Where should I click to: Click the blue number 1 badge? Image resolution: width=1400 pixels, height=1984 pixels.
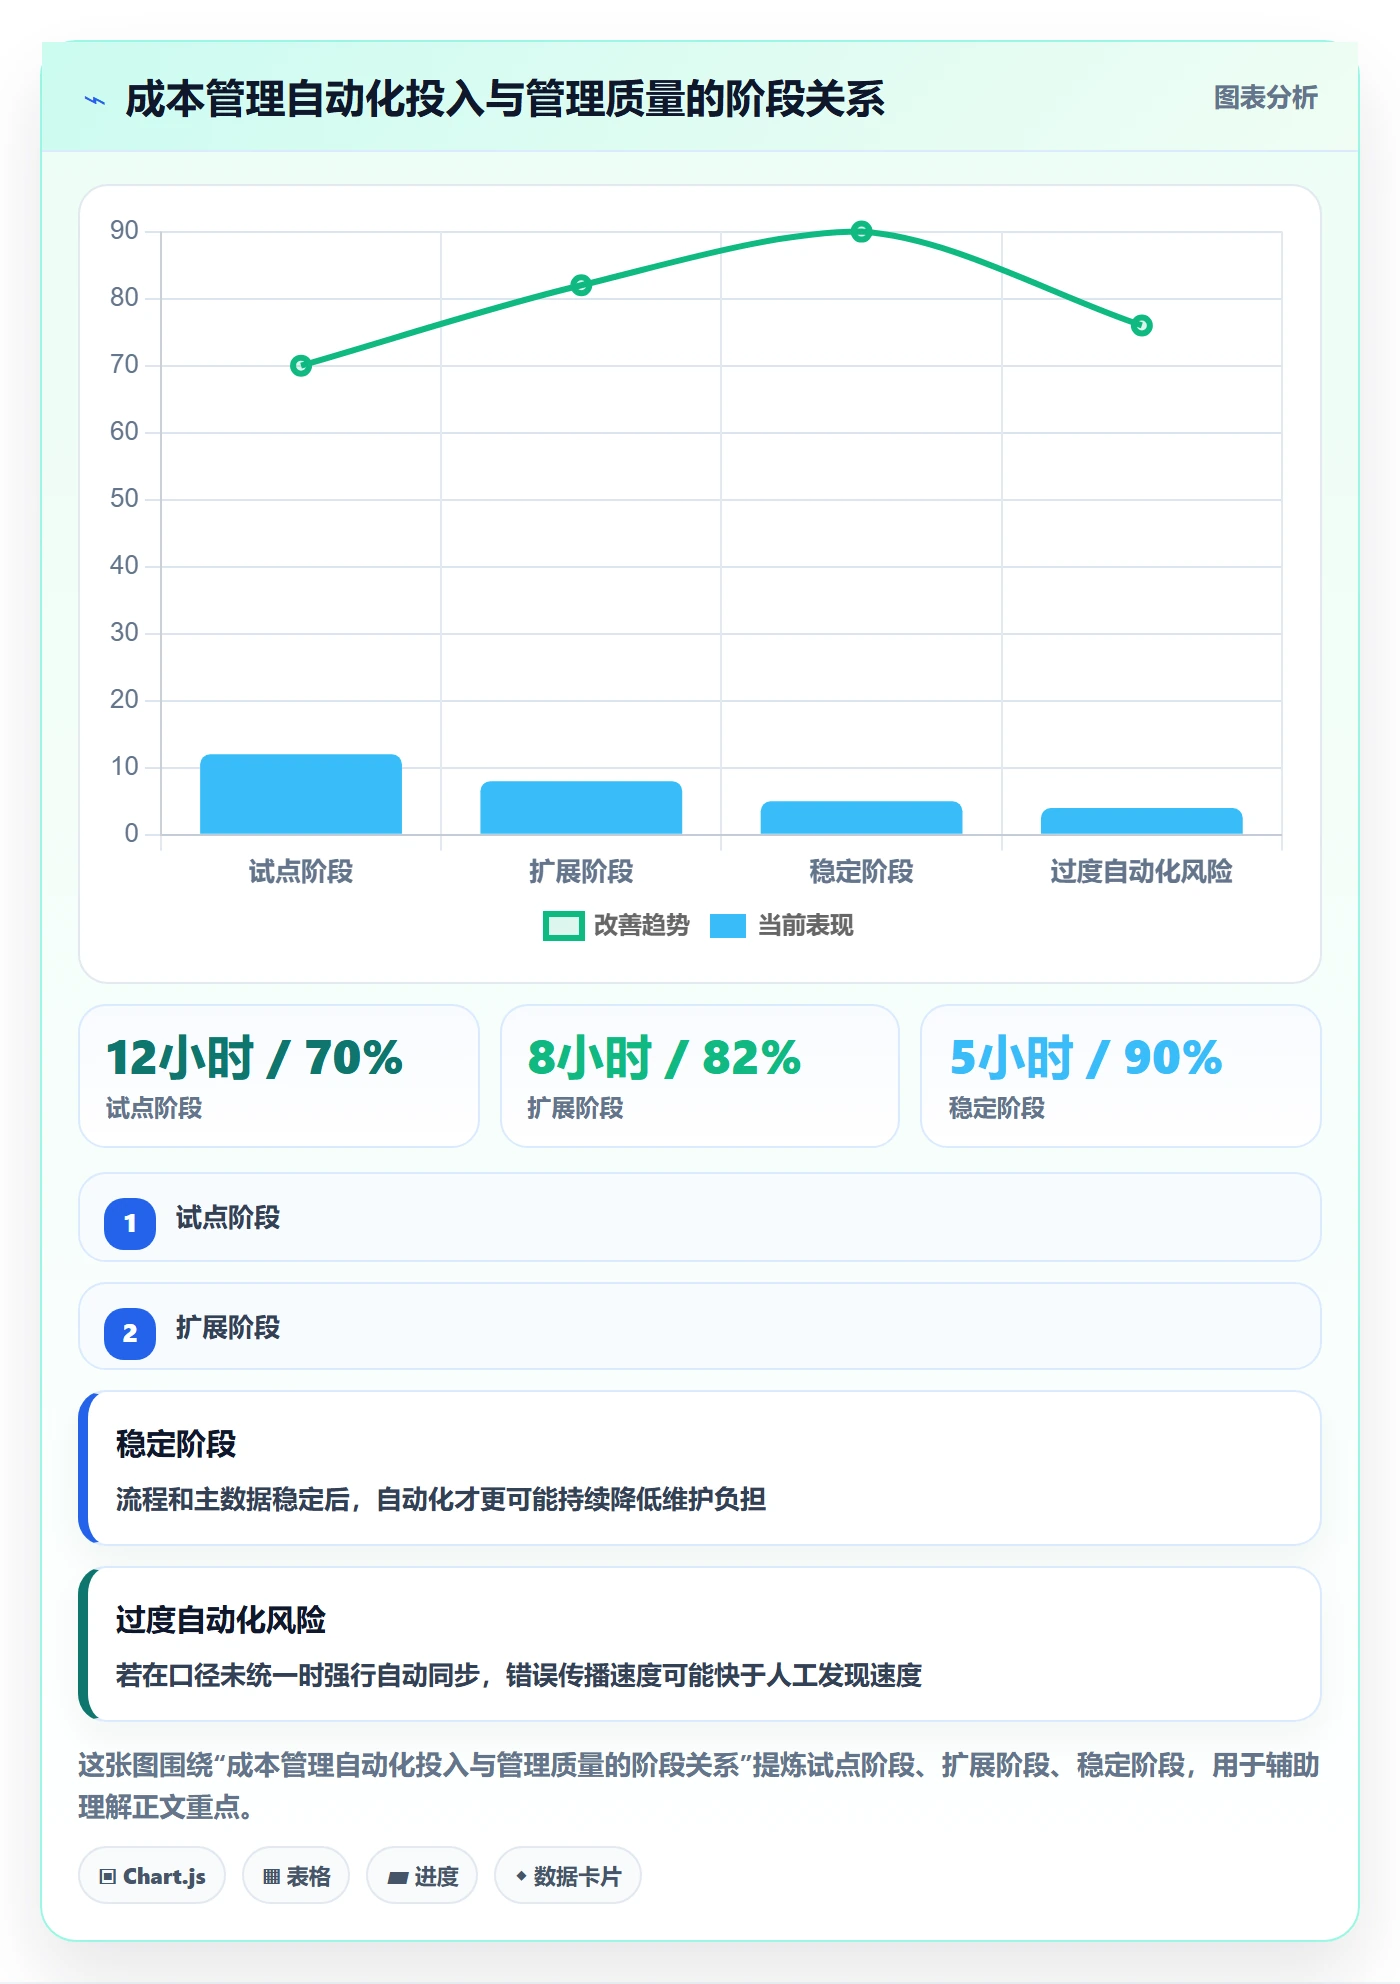click(x=130, y=1223)
